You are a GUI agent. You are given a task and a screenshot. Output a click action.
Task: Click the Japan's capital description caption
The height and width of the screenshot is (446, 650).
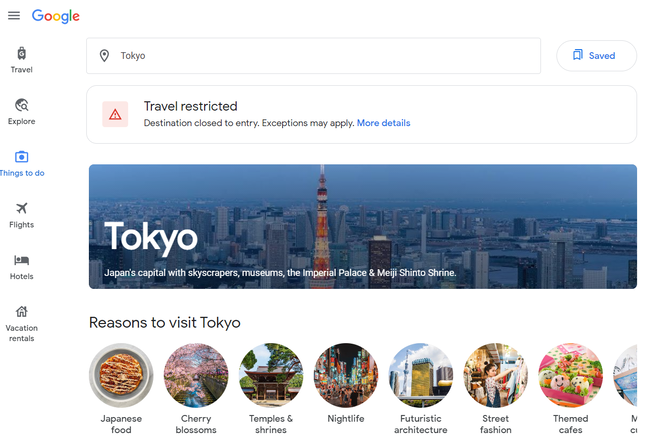coord(280,273)
